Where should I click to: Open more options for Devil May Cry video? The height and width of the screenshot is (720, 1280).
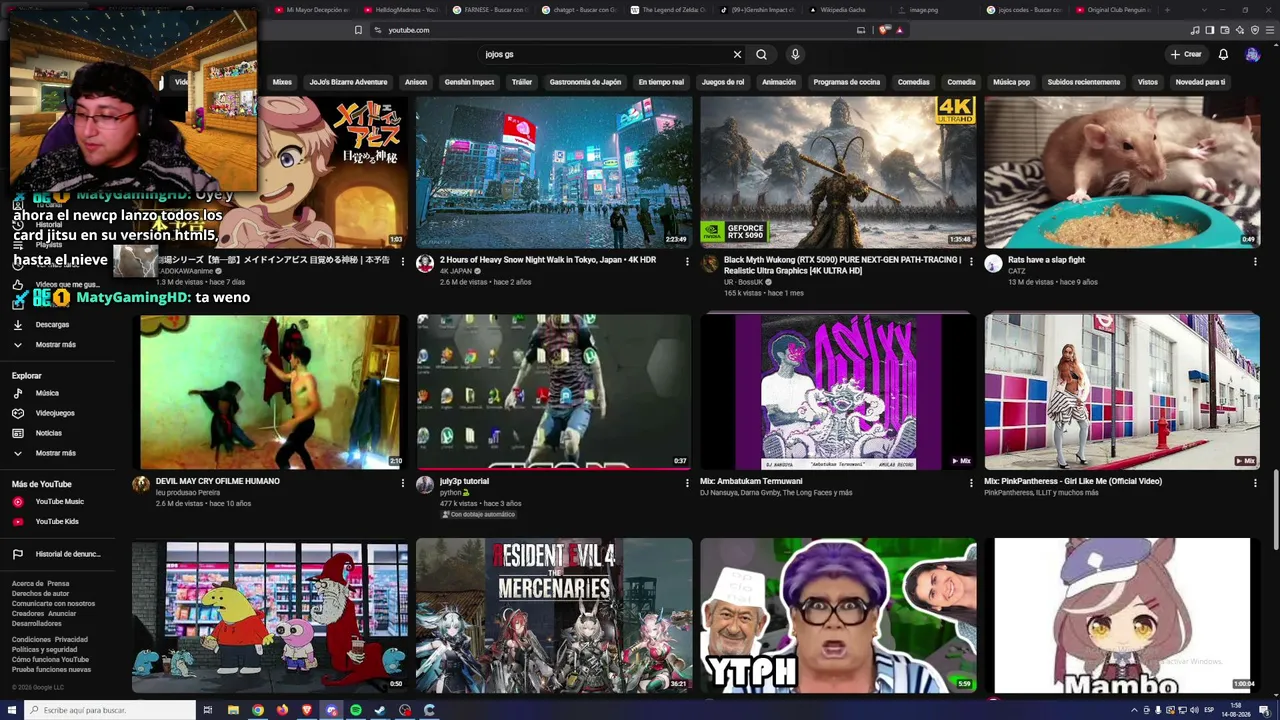[403, 483]
